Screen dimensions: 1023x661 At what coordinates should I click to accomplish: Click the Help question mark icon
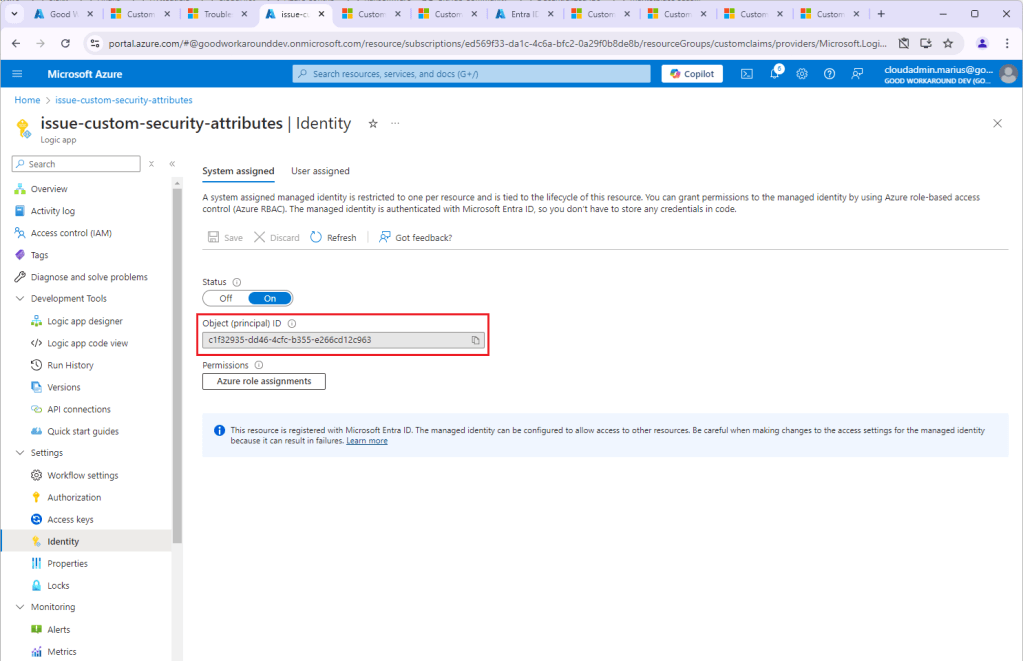click(x=829, y=74)
